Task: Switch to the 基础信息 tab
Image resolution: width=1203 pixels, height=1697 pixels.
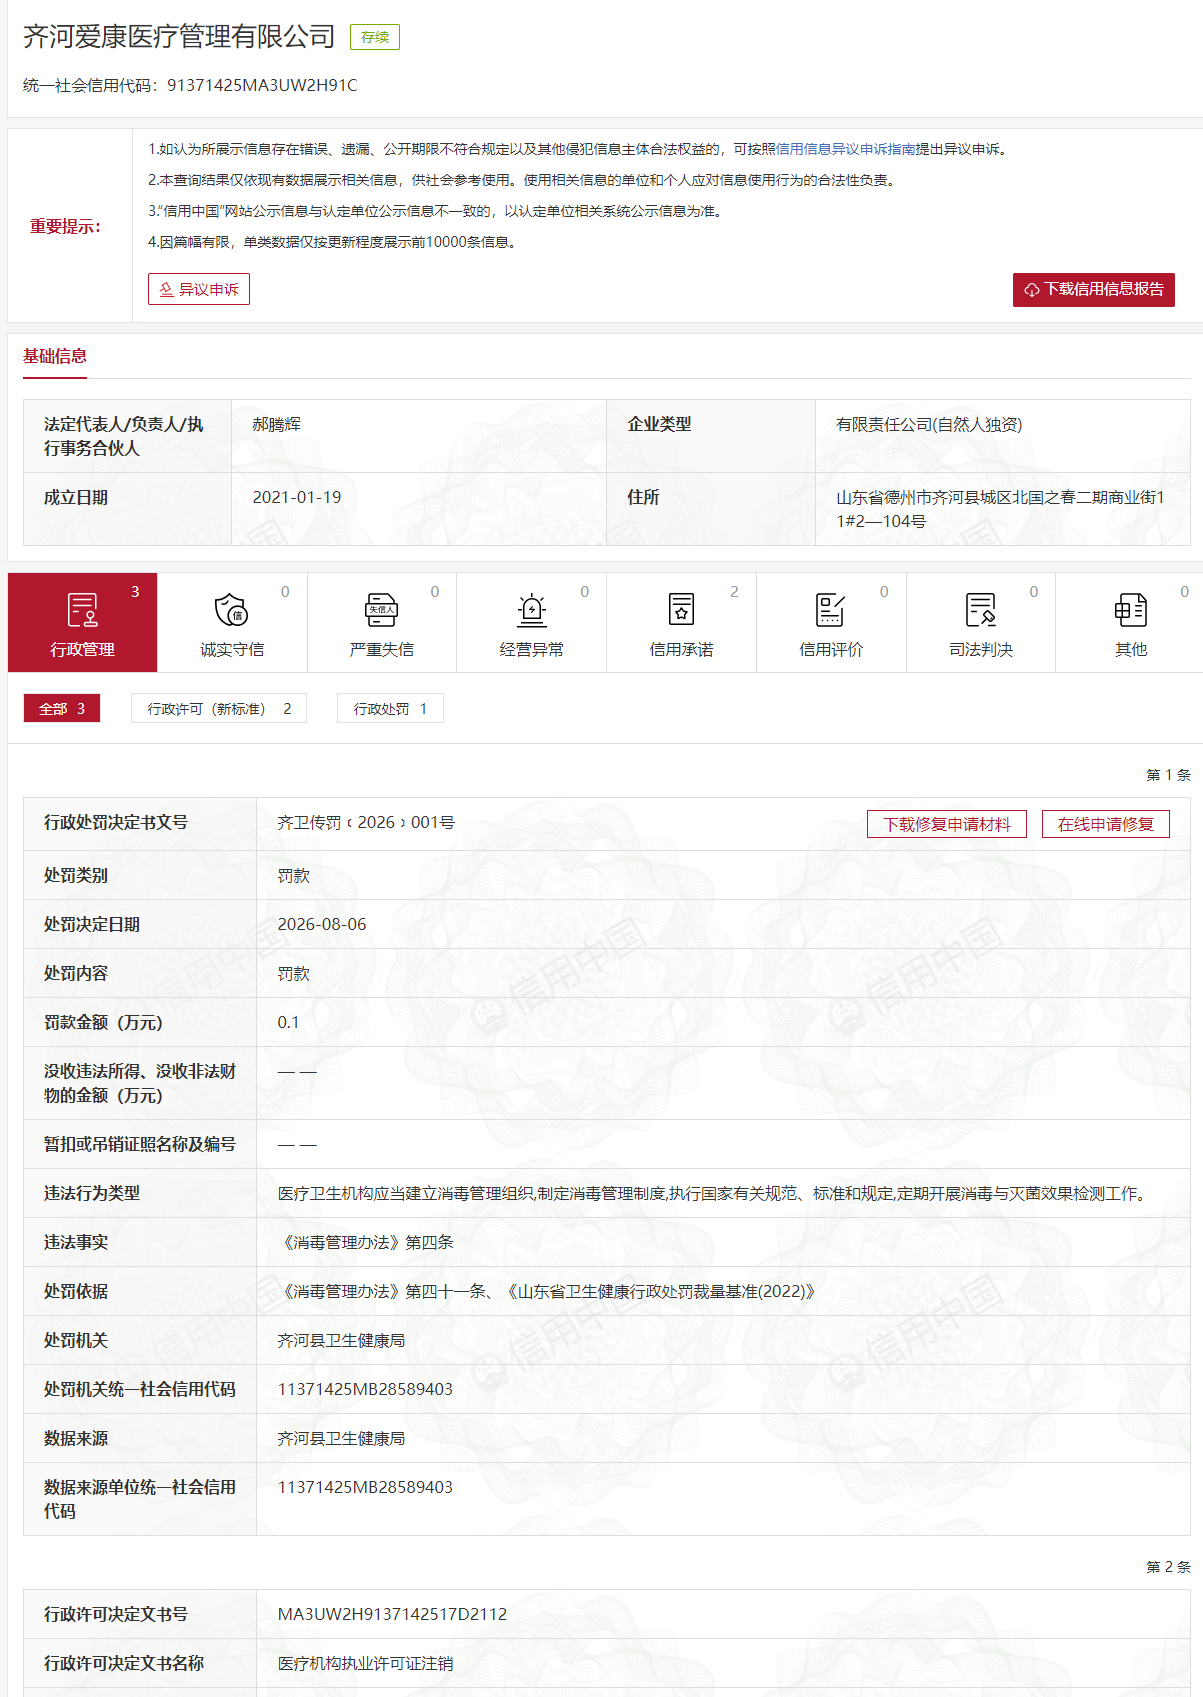Action: 55,356
